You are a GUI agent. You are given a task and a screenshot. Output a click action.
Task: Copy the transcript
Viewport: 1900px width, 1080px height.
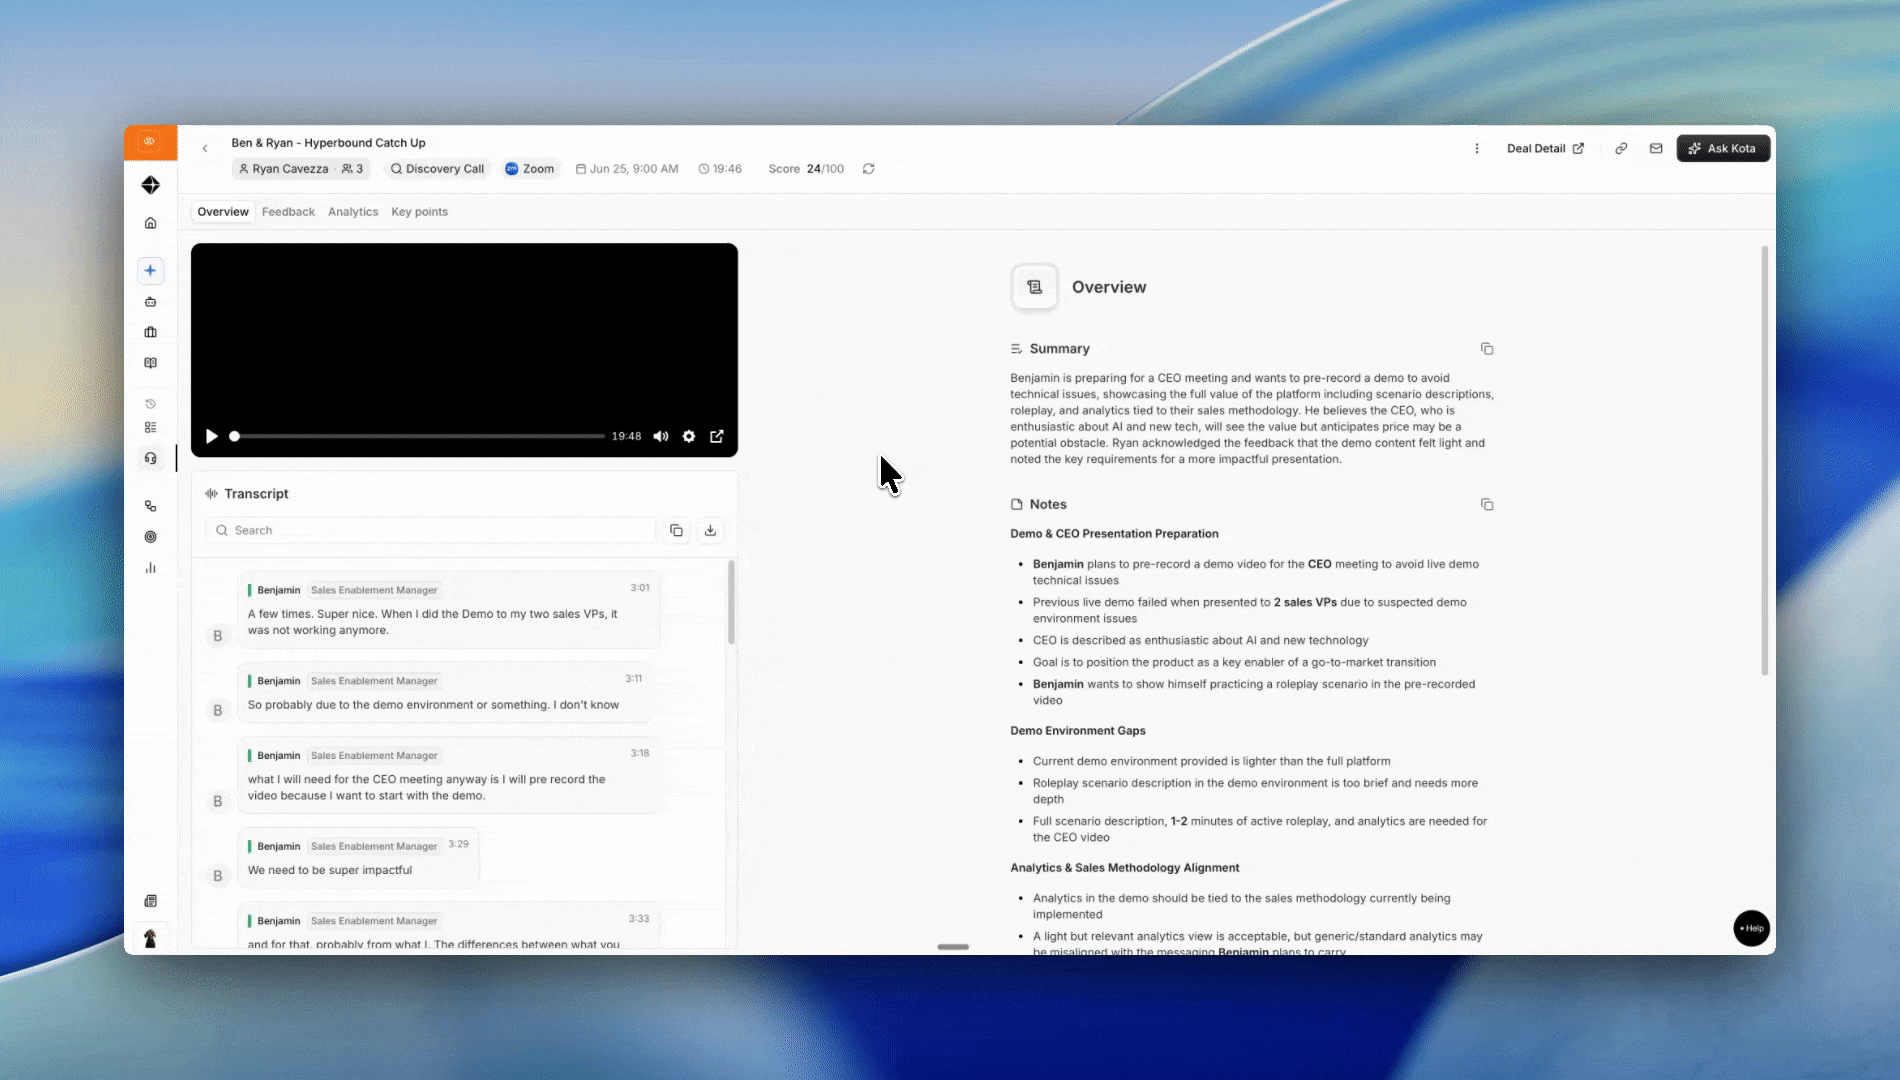pyautogui.click(x=676, y=530)
